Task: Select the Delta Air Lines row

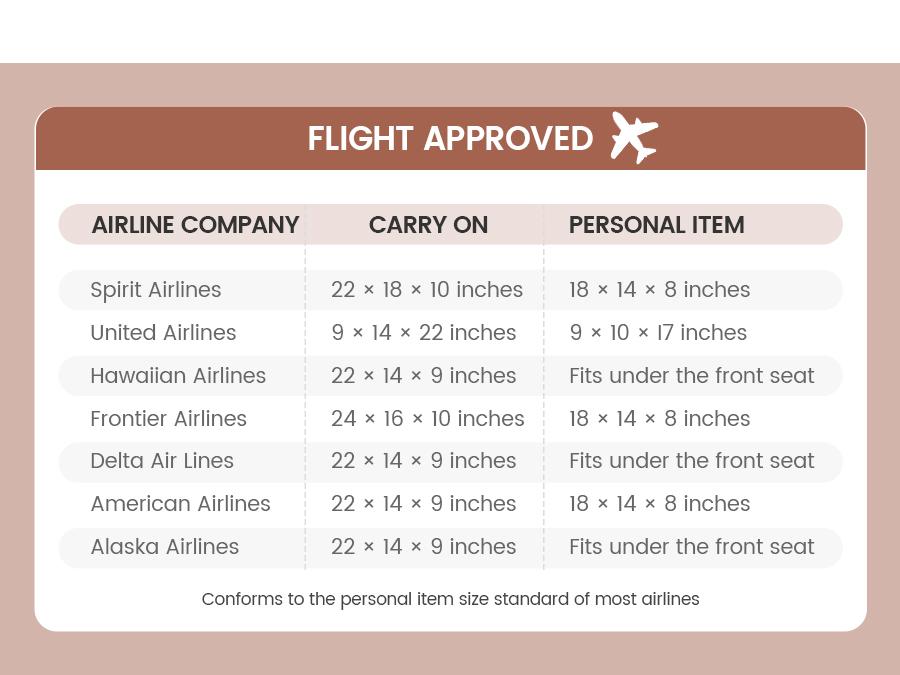Action: [x=162, y=461]
